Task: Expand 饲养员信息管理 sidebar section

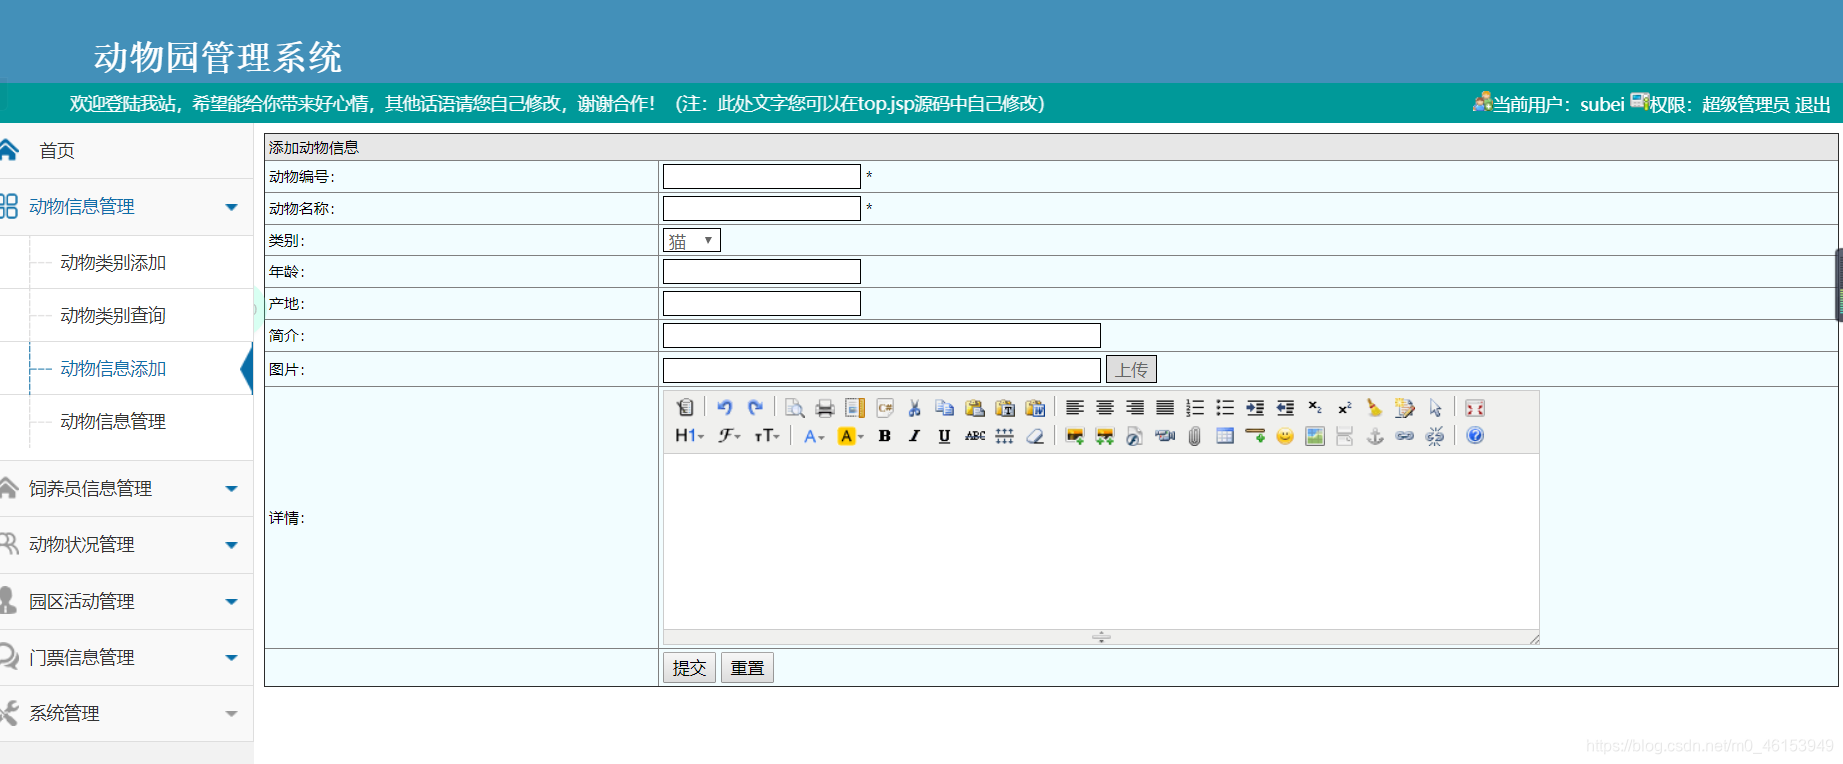Action: click(x=126, y=489)
